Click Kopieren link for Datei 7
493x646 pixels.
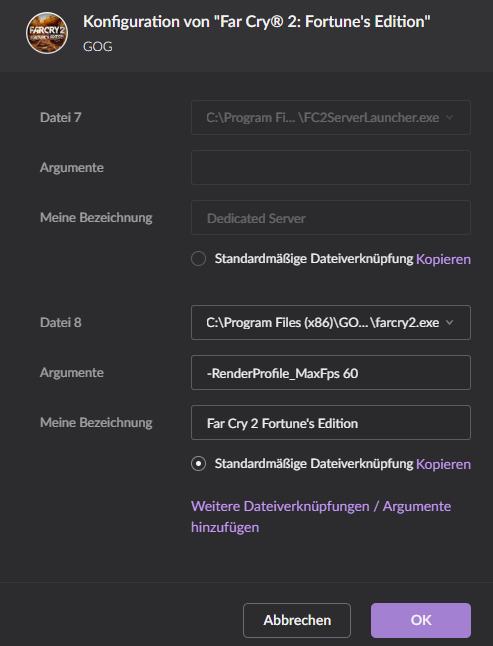[443, 259]
